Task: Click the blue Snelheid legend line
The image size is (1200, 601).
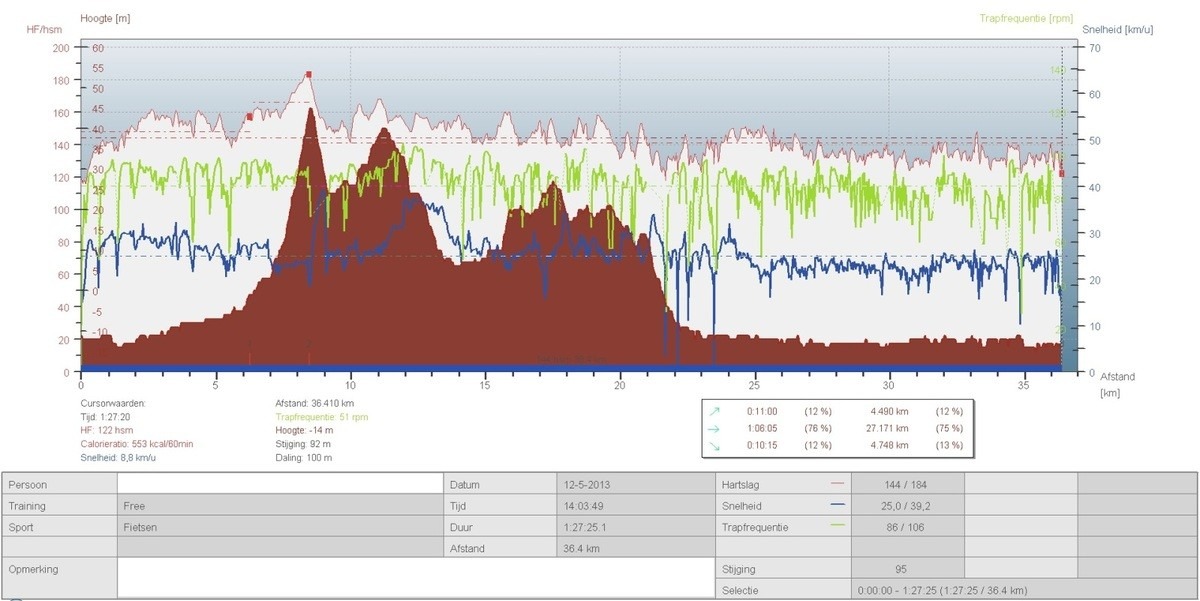Action: 835,506
